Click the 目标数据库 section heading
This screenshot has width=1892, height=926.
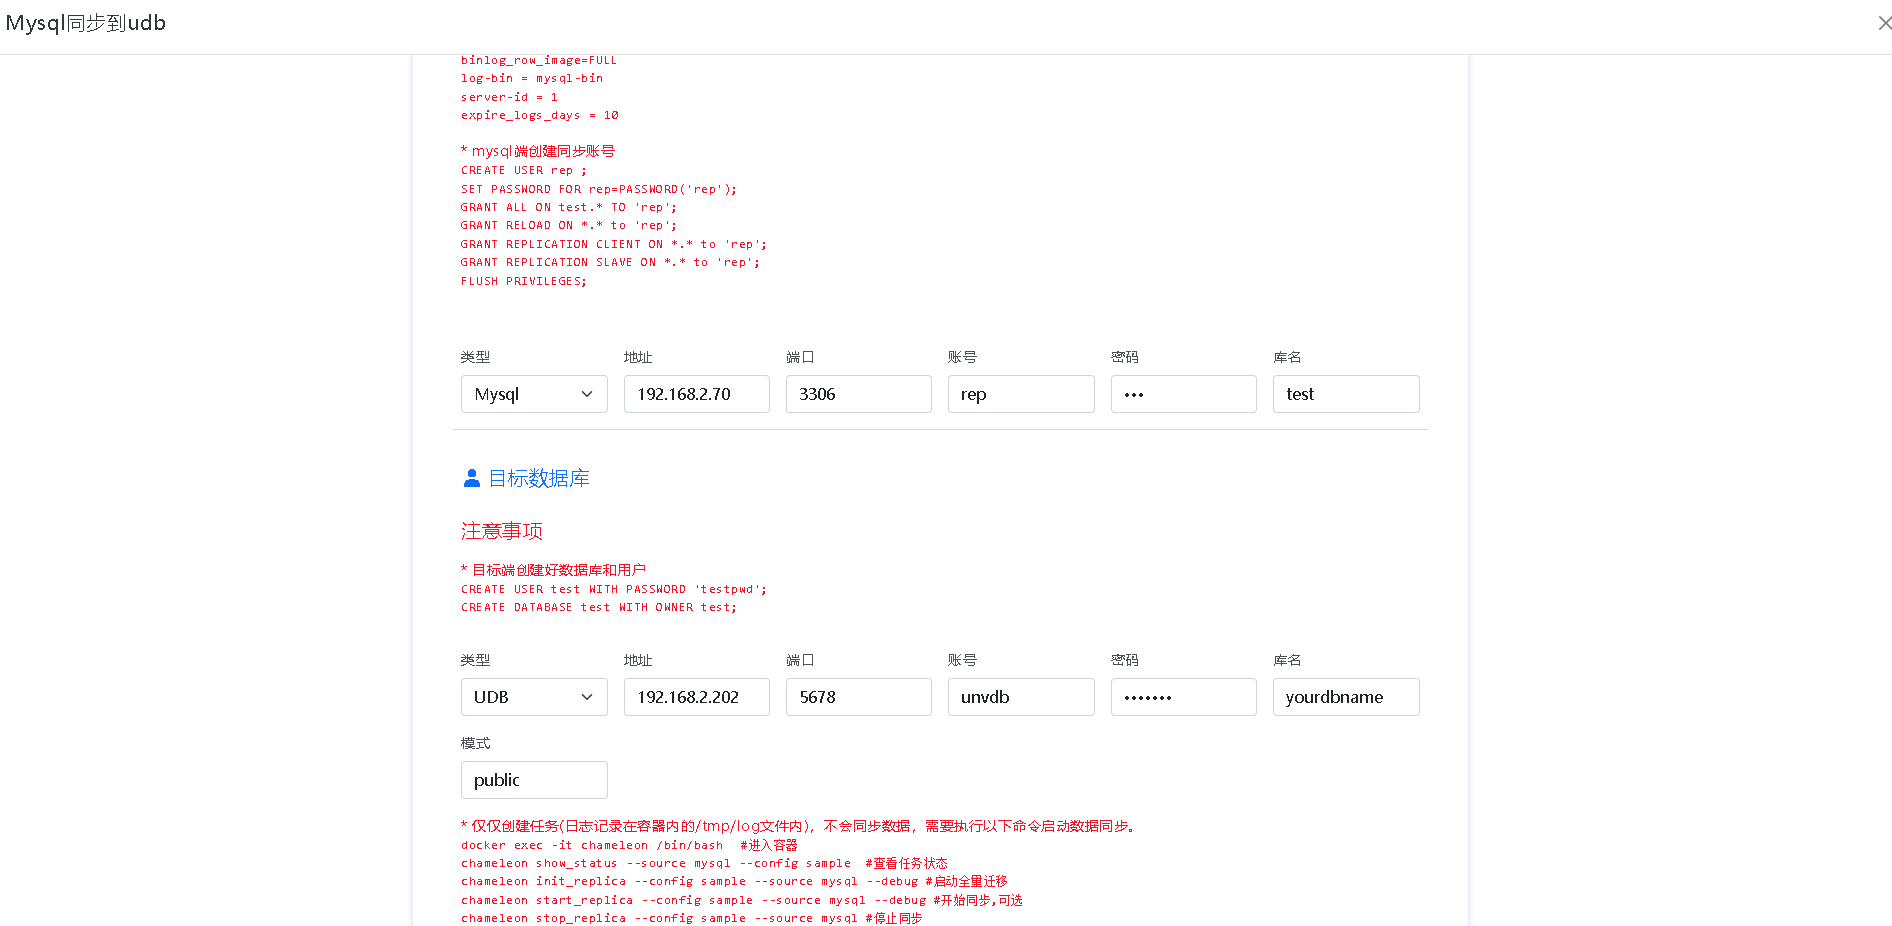point(538,479)
